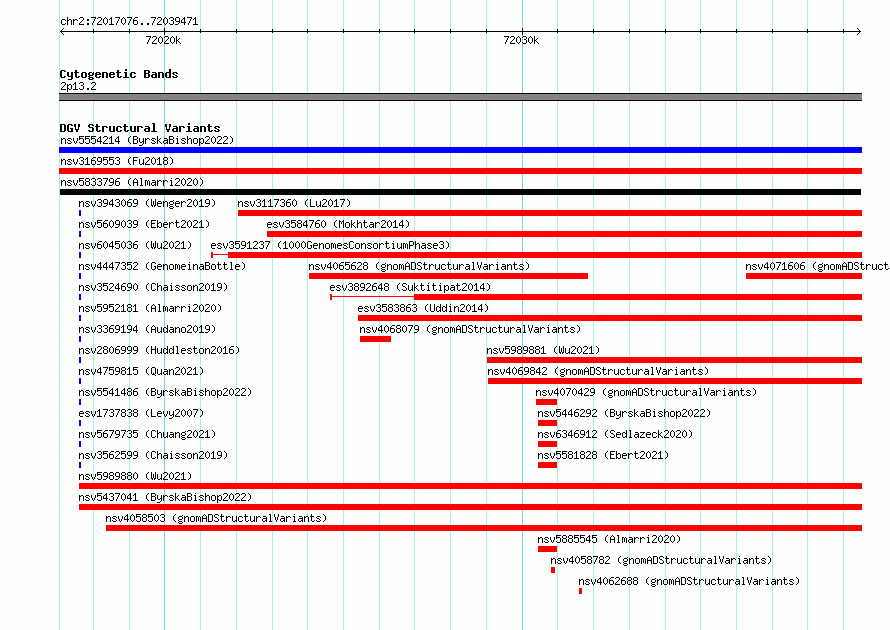Click the 2p13.2 band label
The width and height of the screenshot is (890, 630).
pyautogui.click(x=78, y=86)
